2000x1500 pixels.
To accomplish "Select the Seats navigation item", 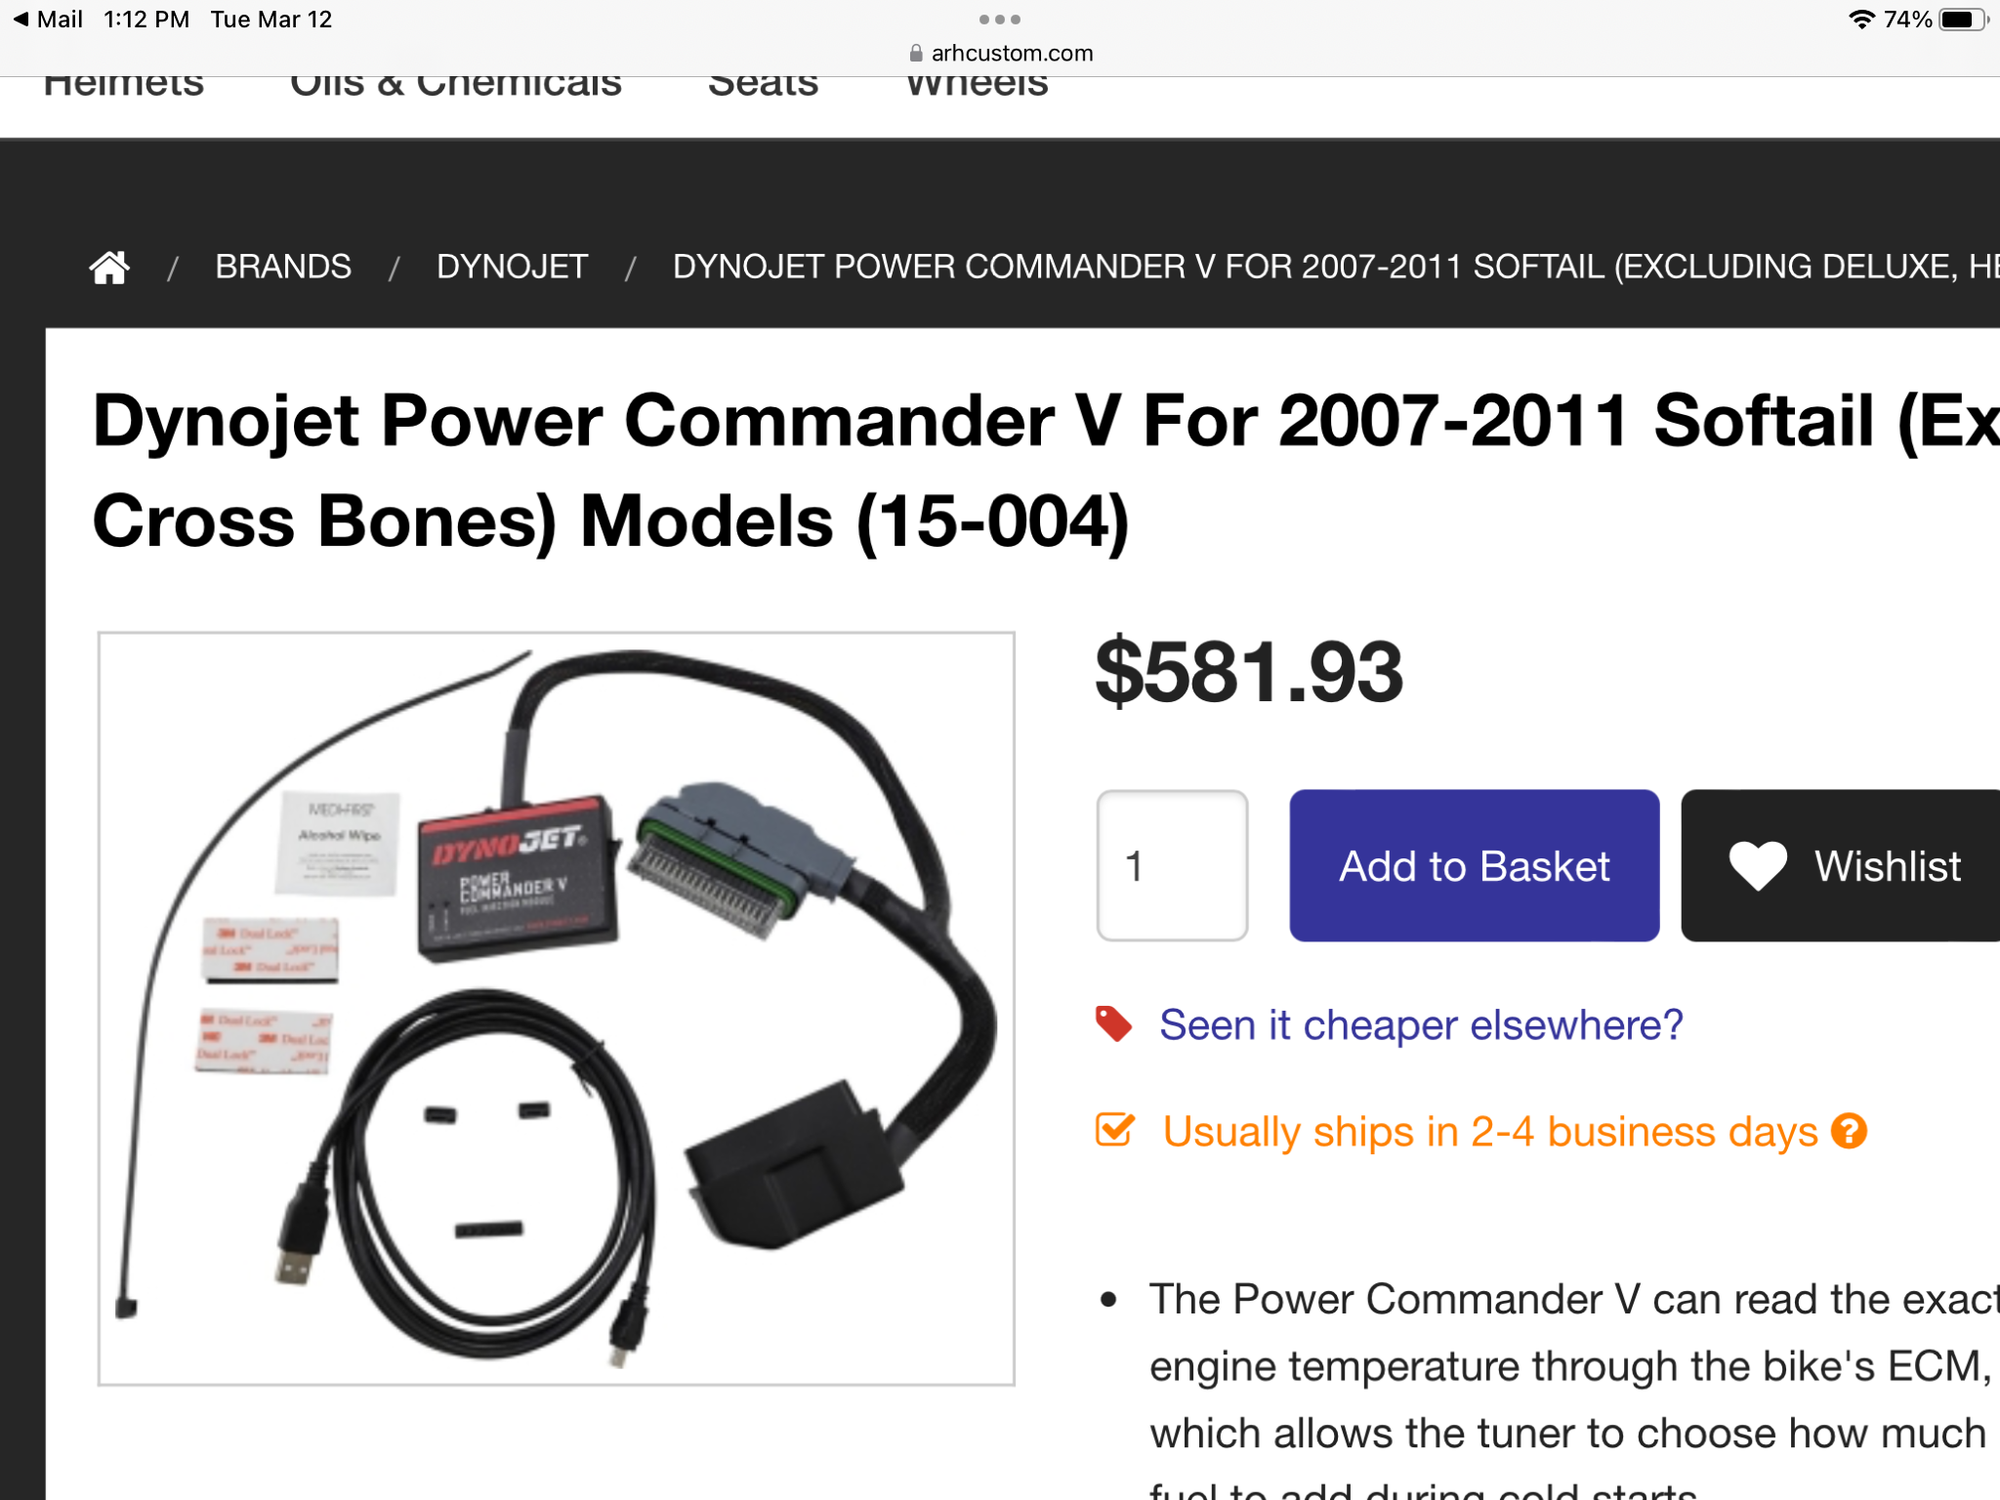I will (x=763, y=84).
